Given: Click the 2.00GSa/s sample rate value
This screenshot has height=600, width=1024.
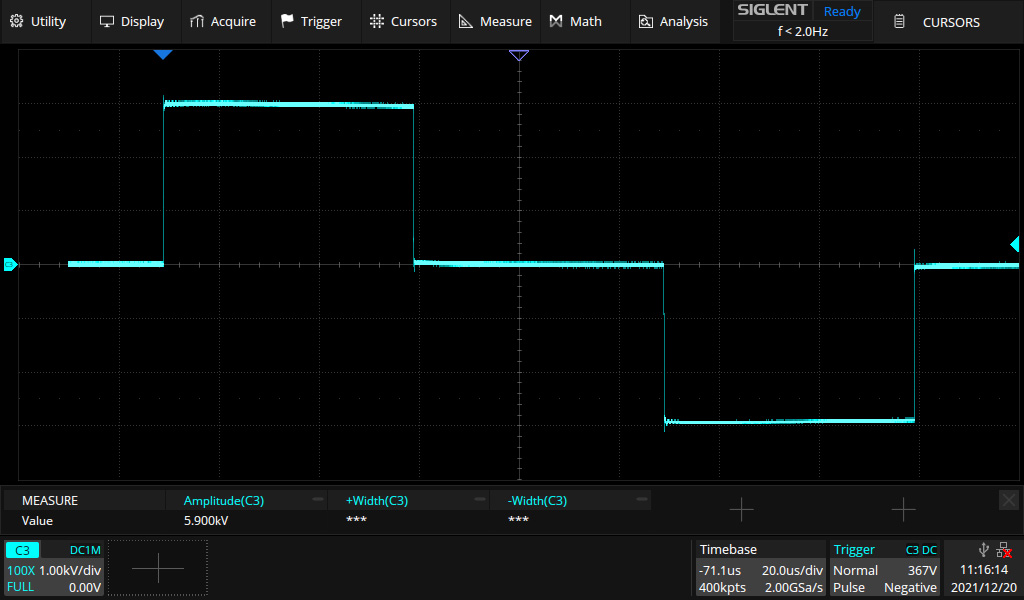Looking at the screenshot, I should [x=793, y=588].
